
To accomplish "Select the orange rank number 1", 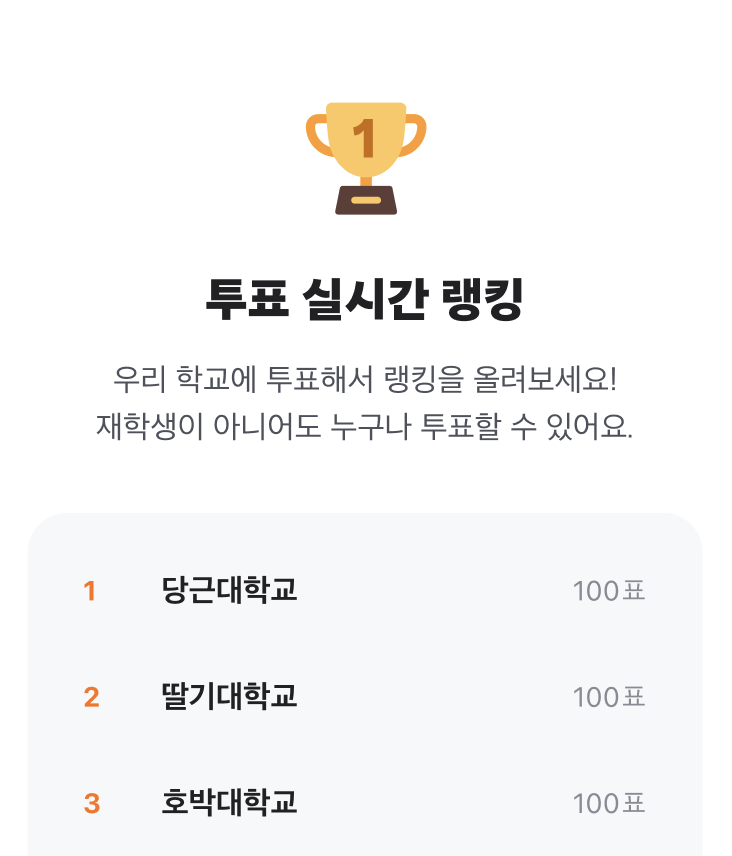I will (x=90, y=591).
